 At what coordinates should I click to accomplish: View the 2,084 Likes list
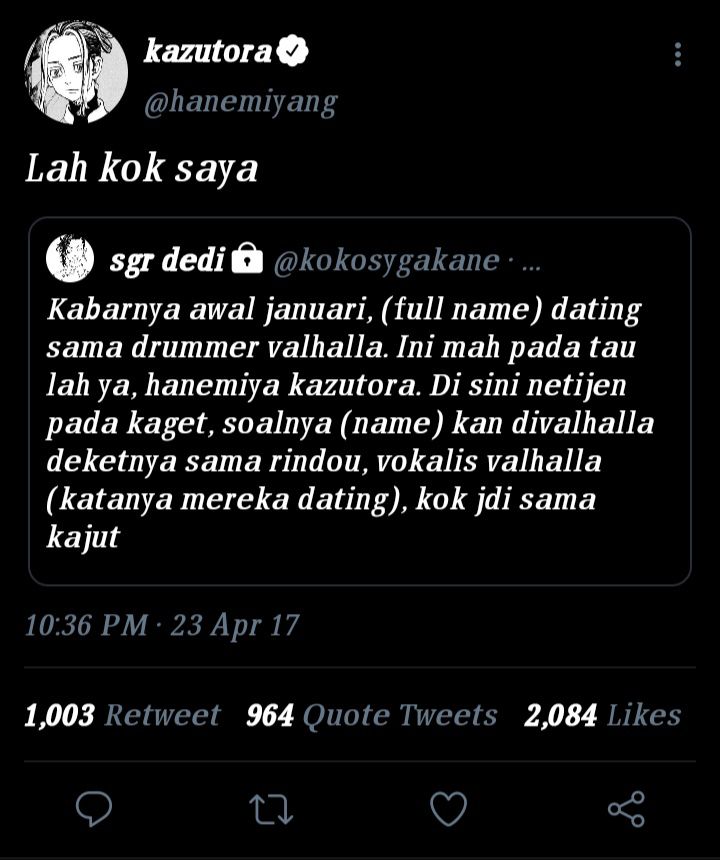[603, 715]
